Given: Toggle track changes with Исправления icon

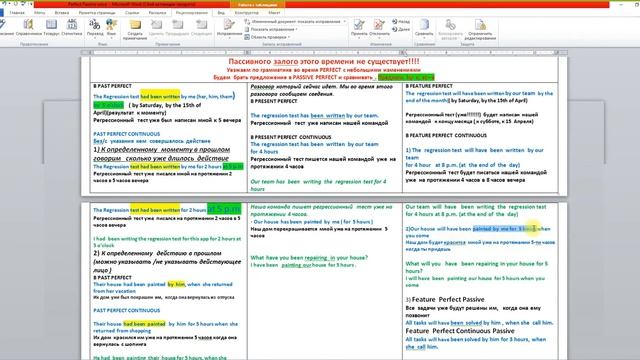Looking at the screenshot, I should [229, 25].
